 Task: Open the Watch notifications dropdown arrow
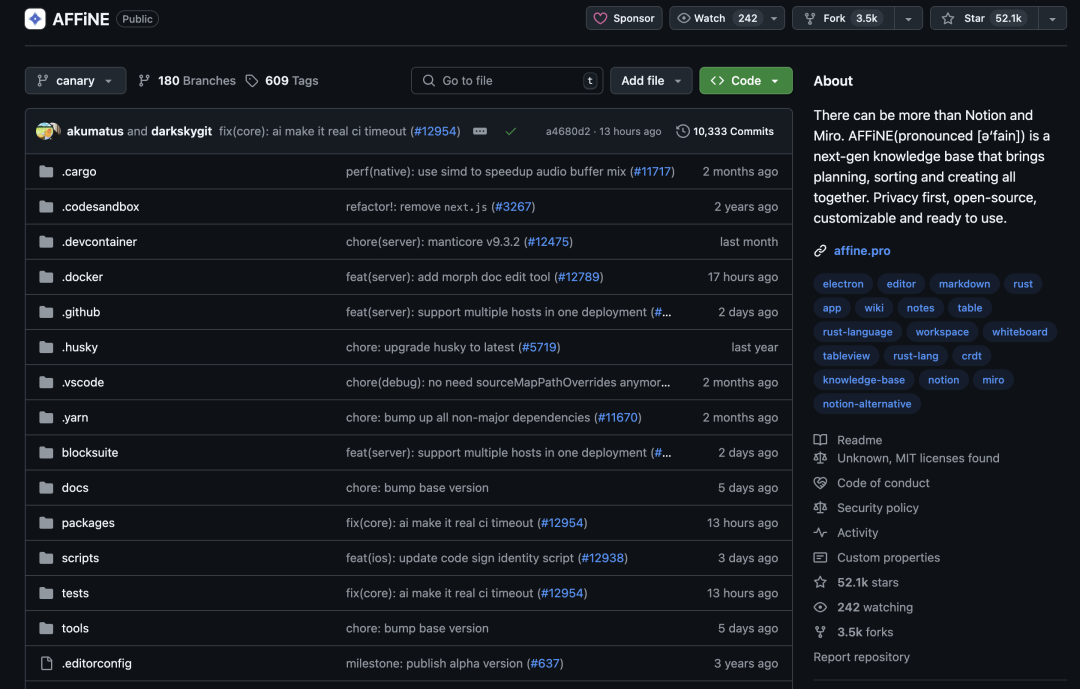tap(774, 18)
